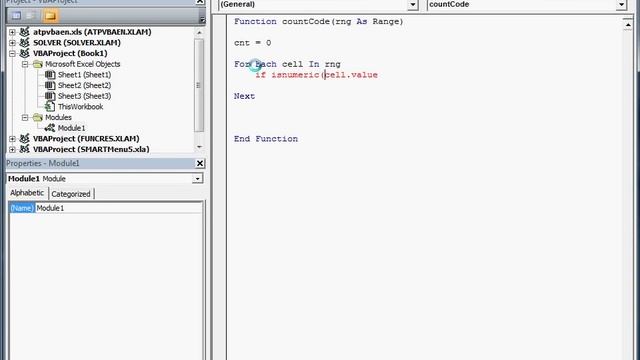Select Sheet3 (Sheet3) worksheet icon

point(50,96)
